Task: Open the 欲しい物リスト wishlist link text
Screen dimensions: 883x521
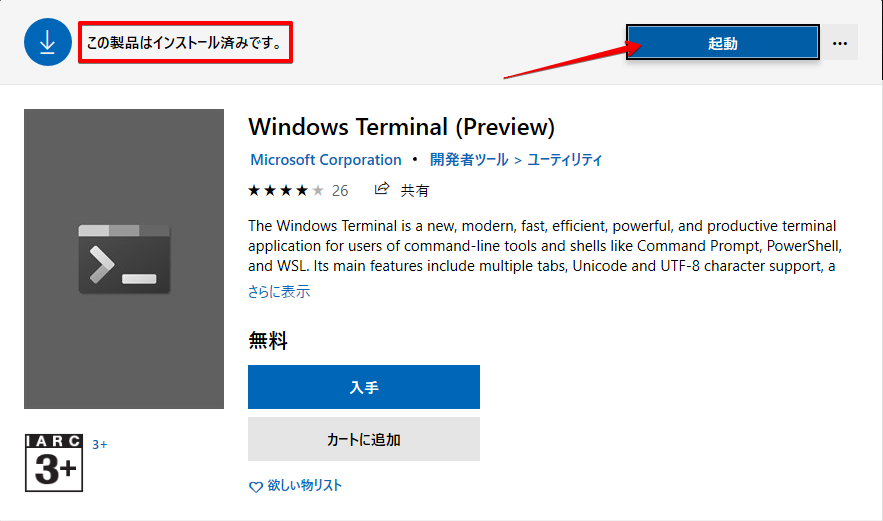Action: pos(305,486)
